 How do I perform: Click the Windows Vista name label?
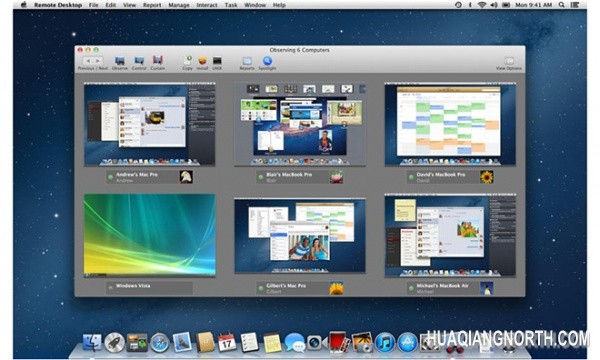[x=133, y=286]
